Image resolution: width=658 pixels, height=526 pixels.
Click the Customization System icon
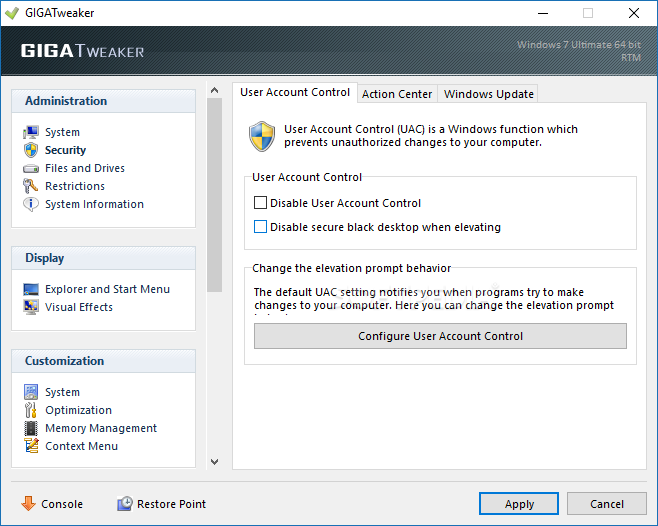[31, 392]
